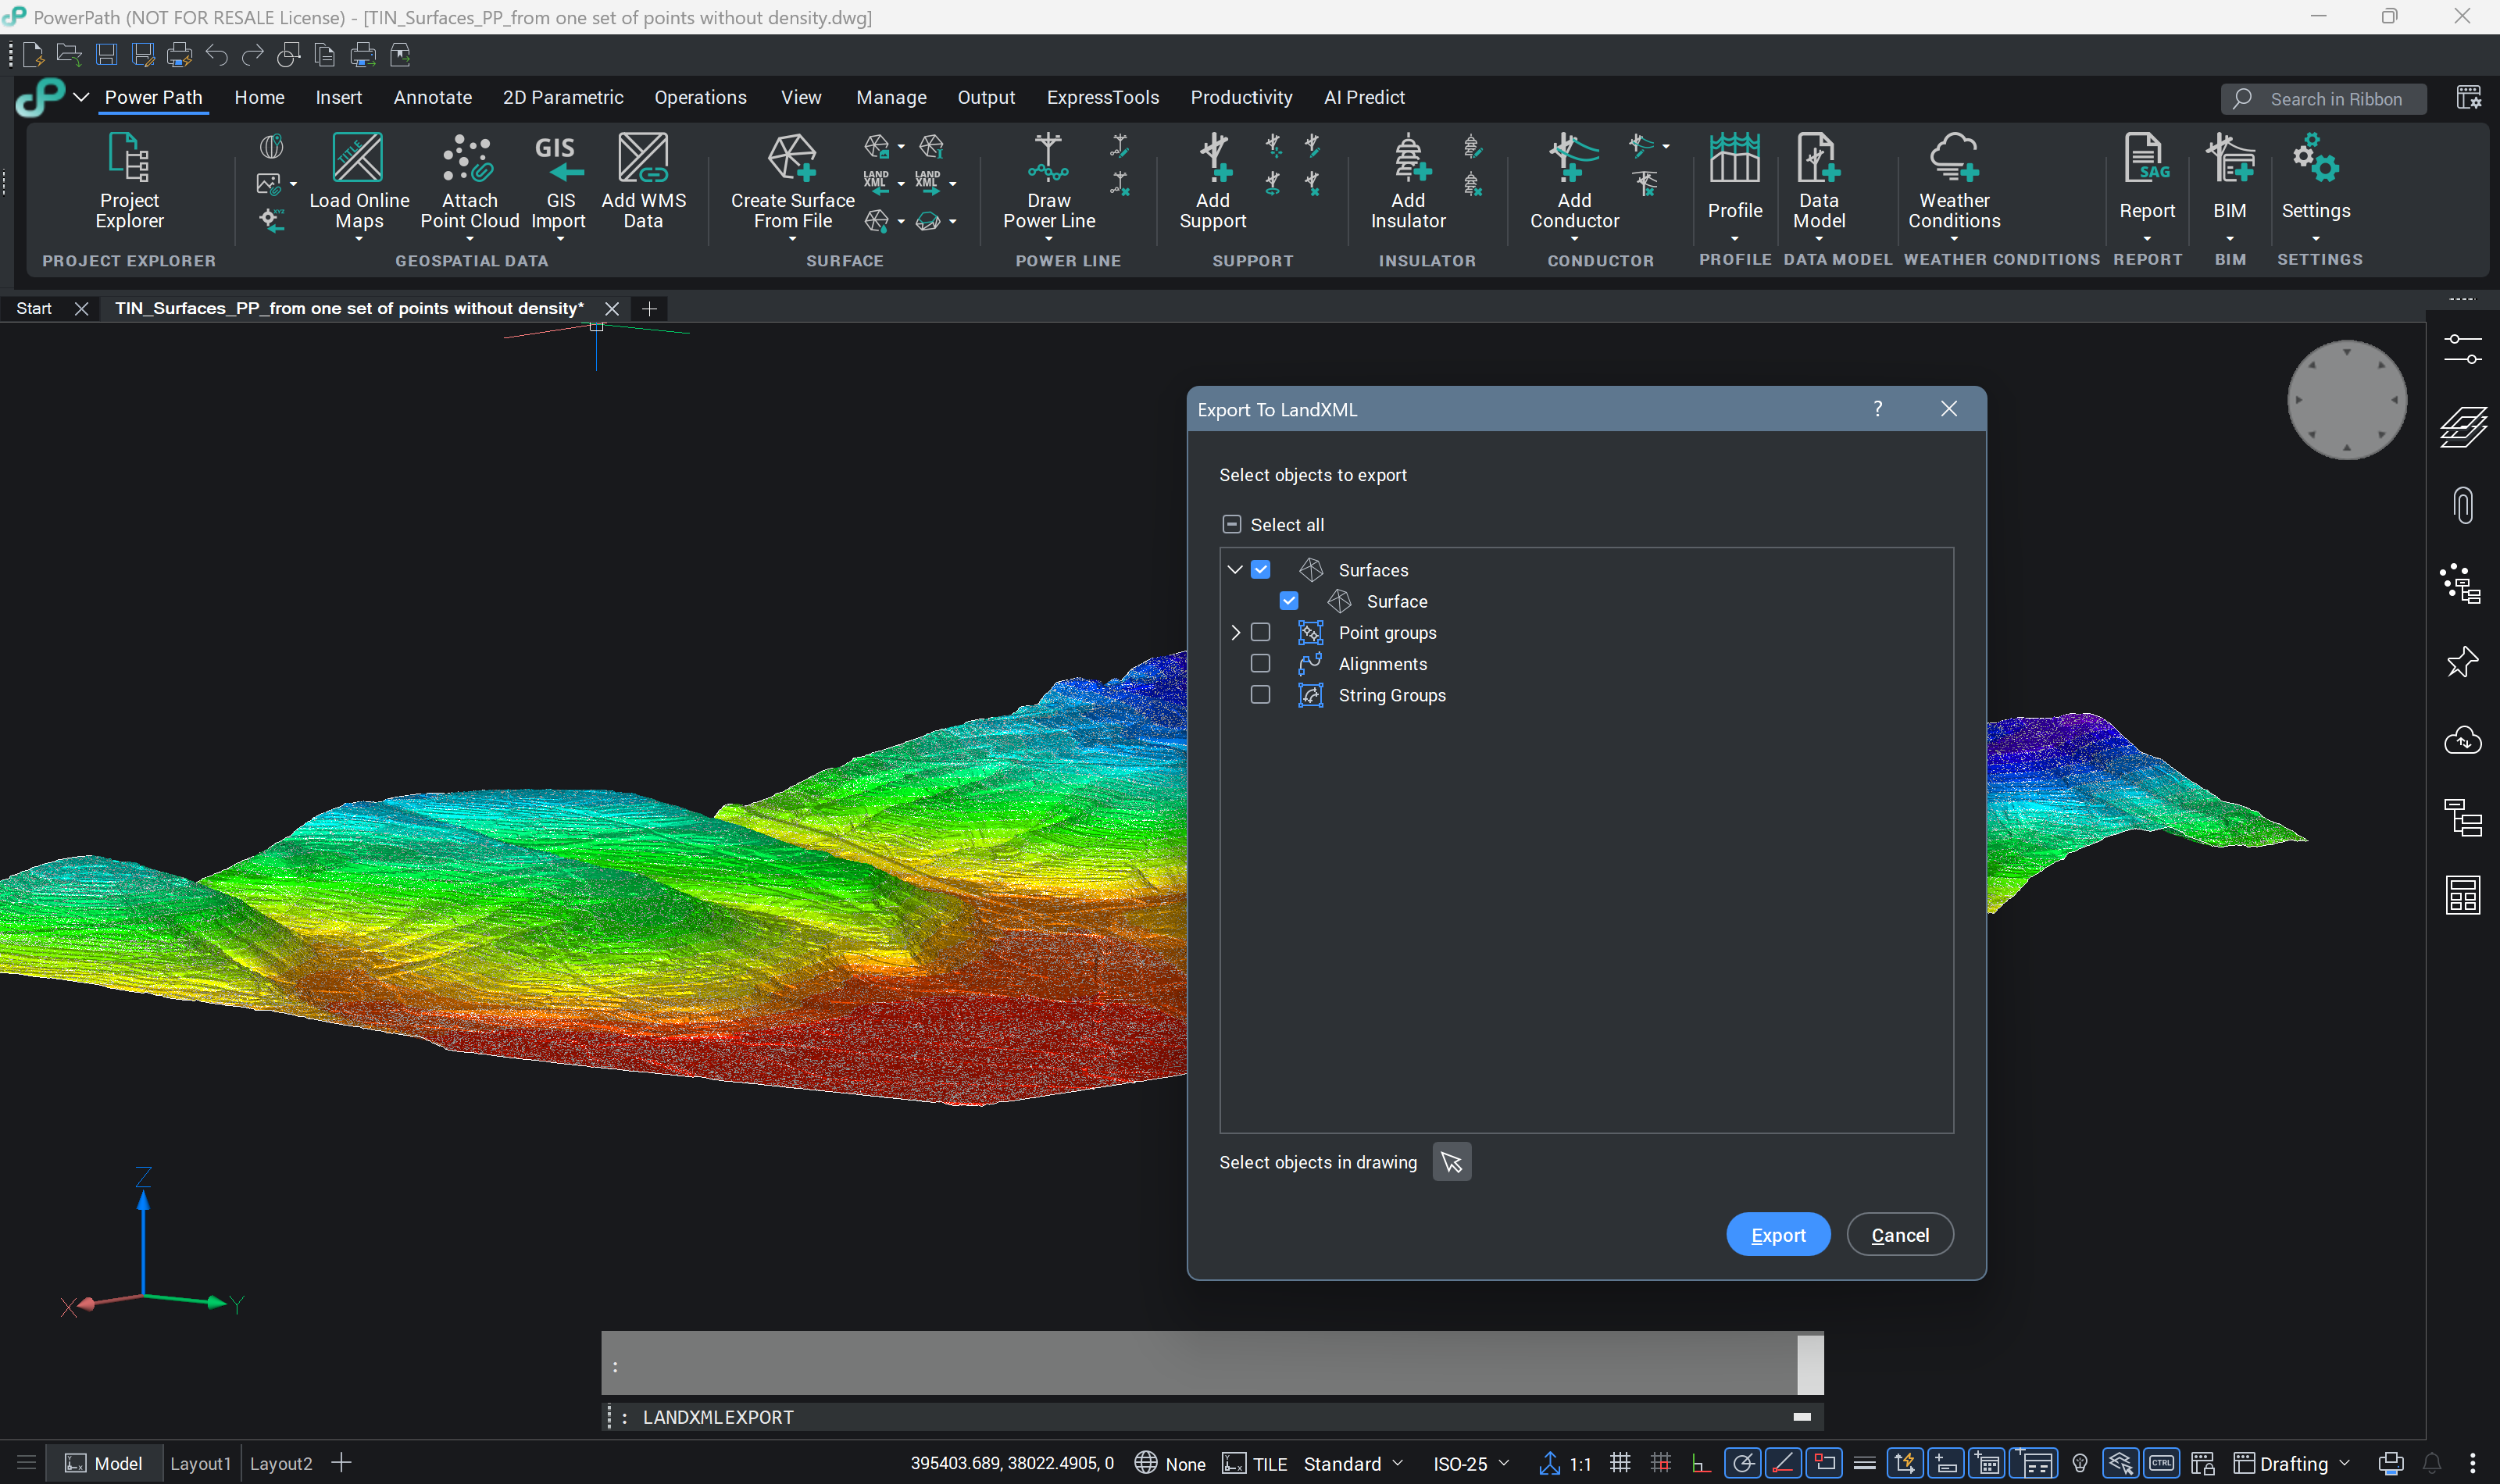The height and width of the screenshot is (1484, 2500).
Task: Open the Layout1 tab
Action: point(200,1463)
